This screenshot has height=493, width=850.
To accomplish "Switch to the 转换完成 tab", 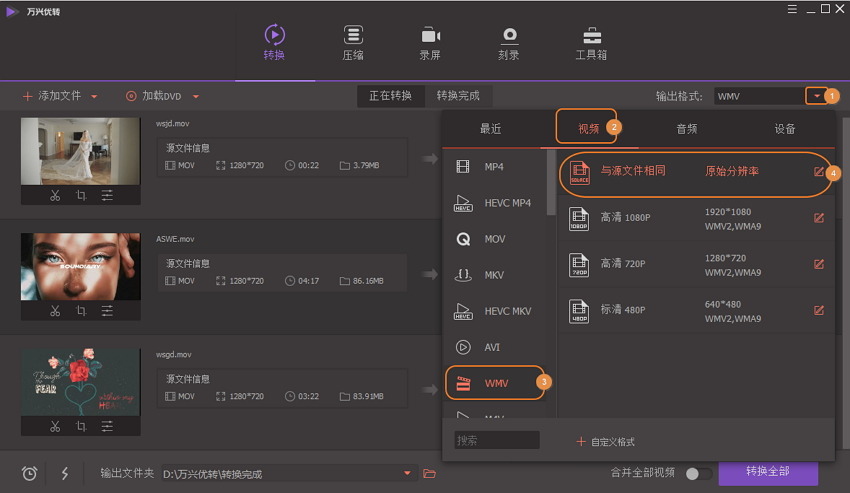I will click(458, 96).
